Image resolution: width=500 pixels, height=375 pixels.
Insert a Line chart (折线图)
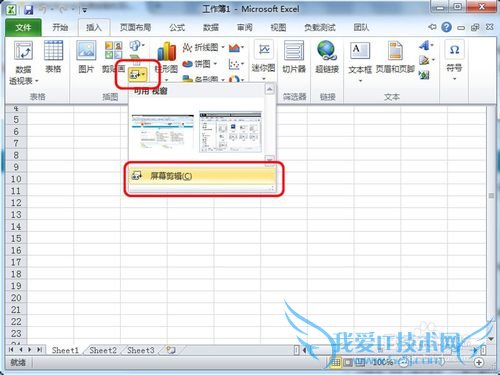point(200,48)
